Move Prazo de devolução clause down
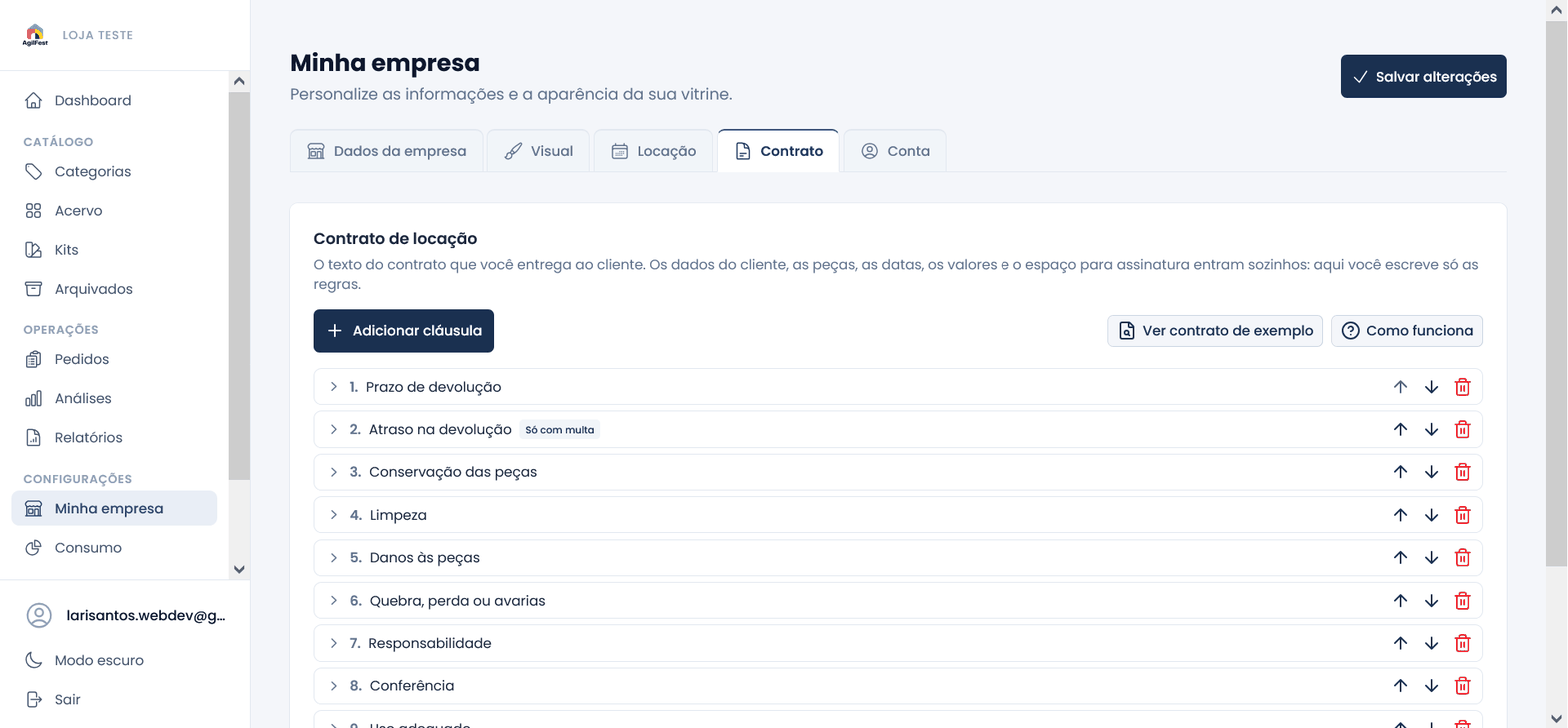 click(1431, 387)
